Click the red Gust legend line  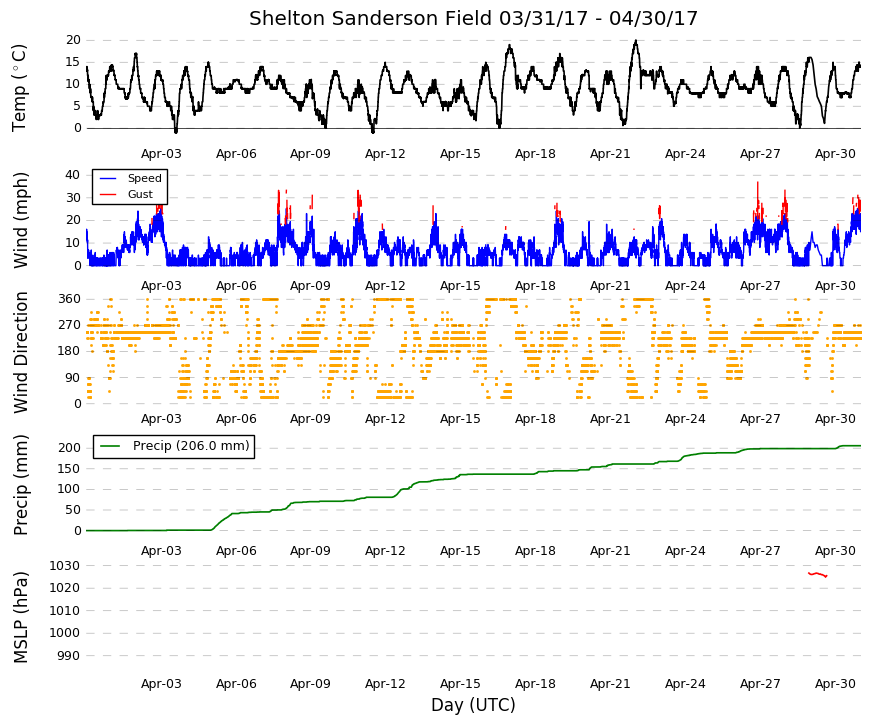(x=108, y=194)
